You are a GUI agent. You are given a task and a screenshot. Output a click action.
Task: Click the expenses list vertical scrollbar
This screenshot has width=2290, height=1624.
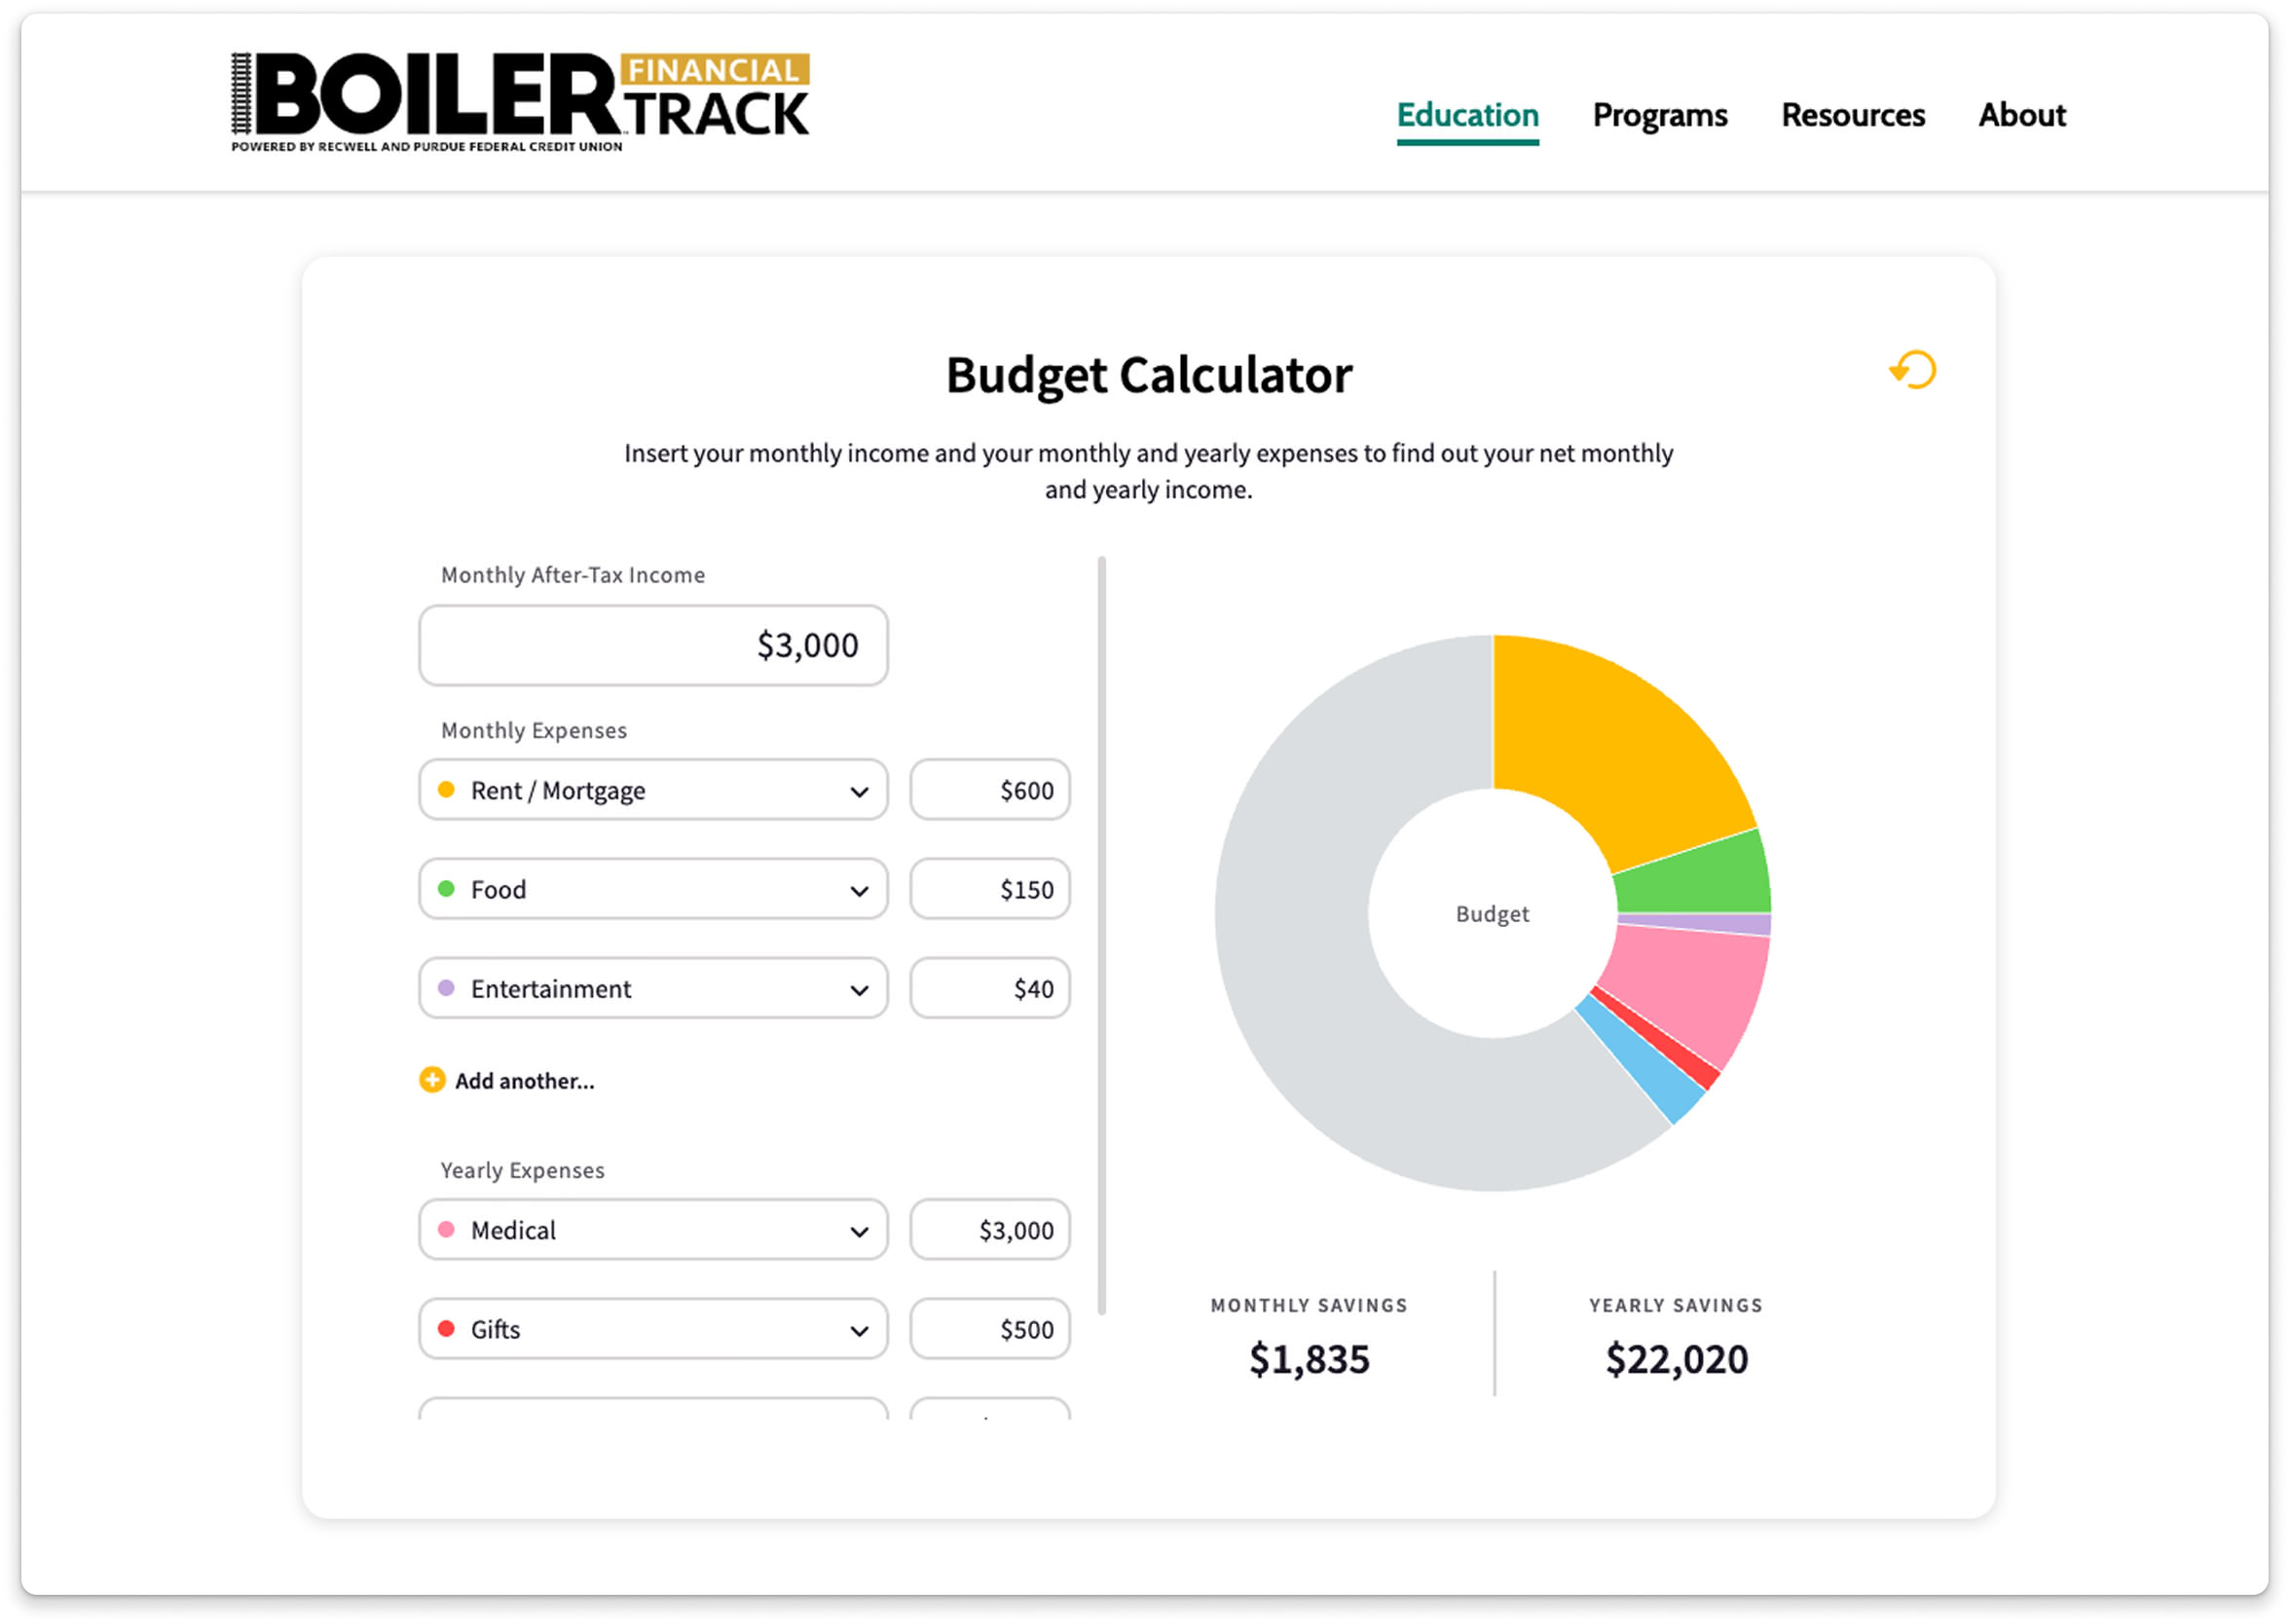tap(1101, 935)
